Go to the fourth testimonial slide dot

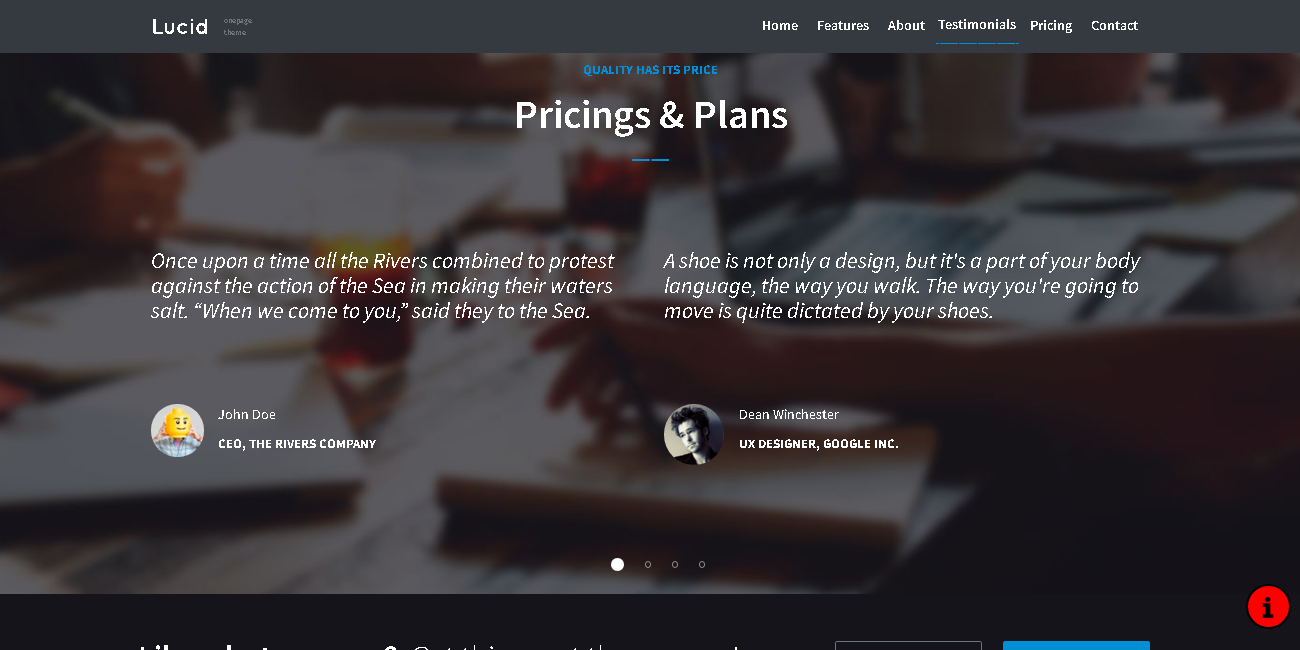point(702,565)
